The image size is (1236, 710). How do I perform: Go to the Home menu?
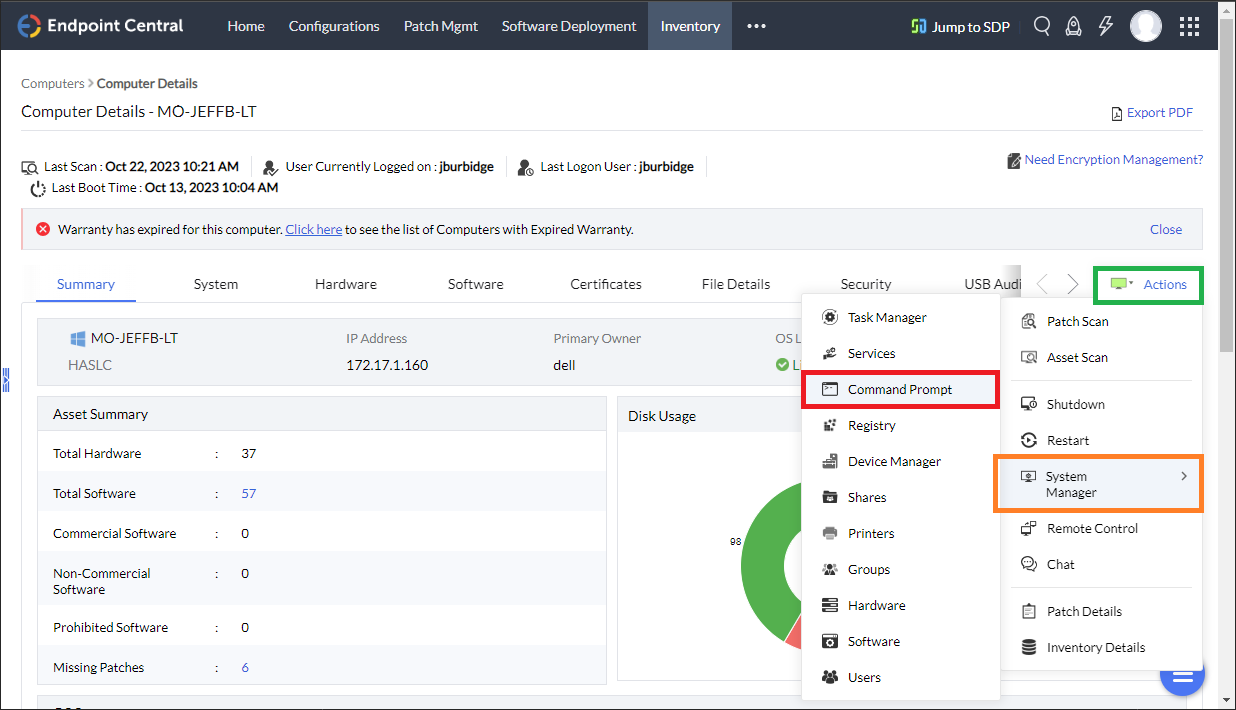point(246,26)
